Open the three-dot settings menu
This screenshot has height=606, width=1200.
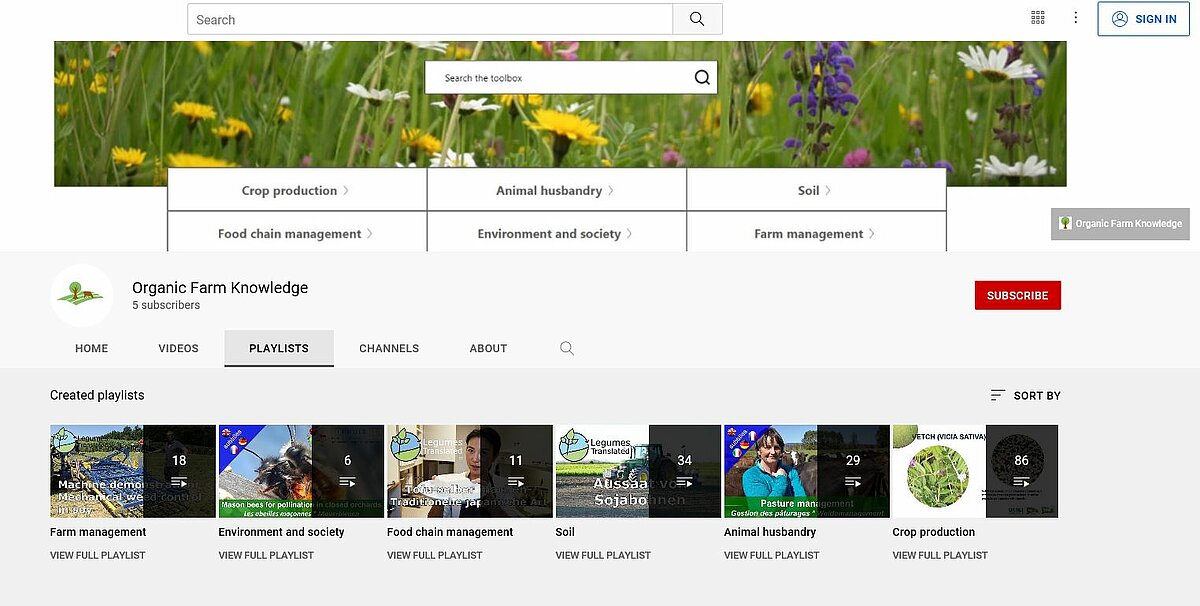pyautogui.click(x=1076, y=18)
